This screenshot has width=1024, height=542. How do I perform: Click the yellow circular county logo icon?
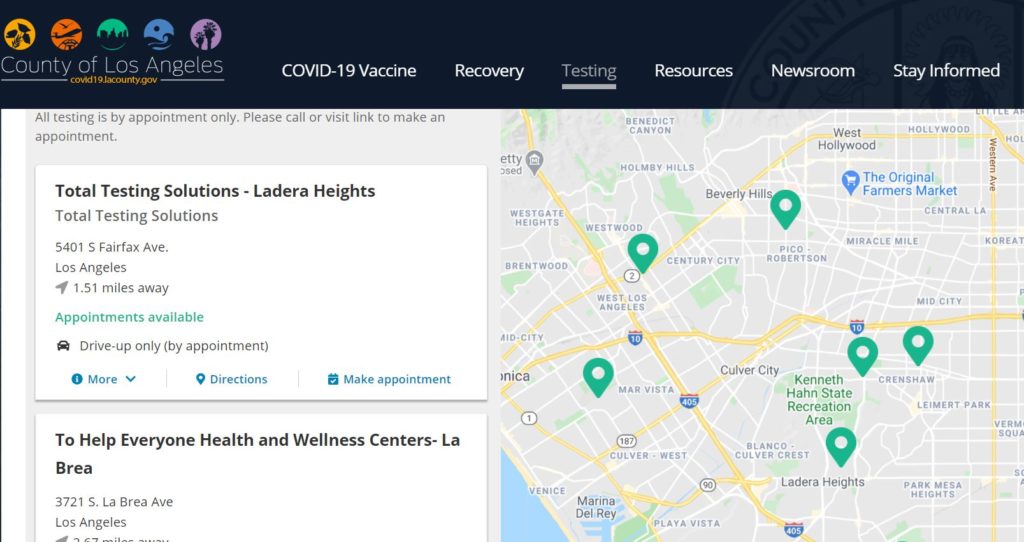[x=20, y=35]
